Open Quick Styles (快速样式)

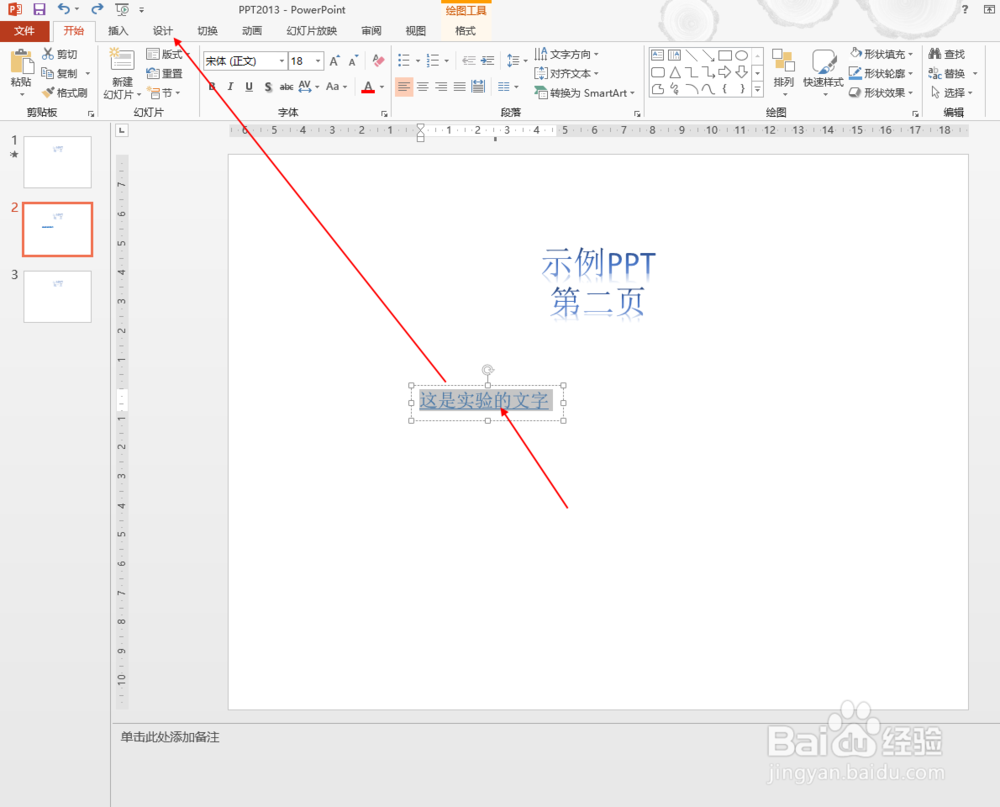823,73
